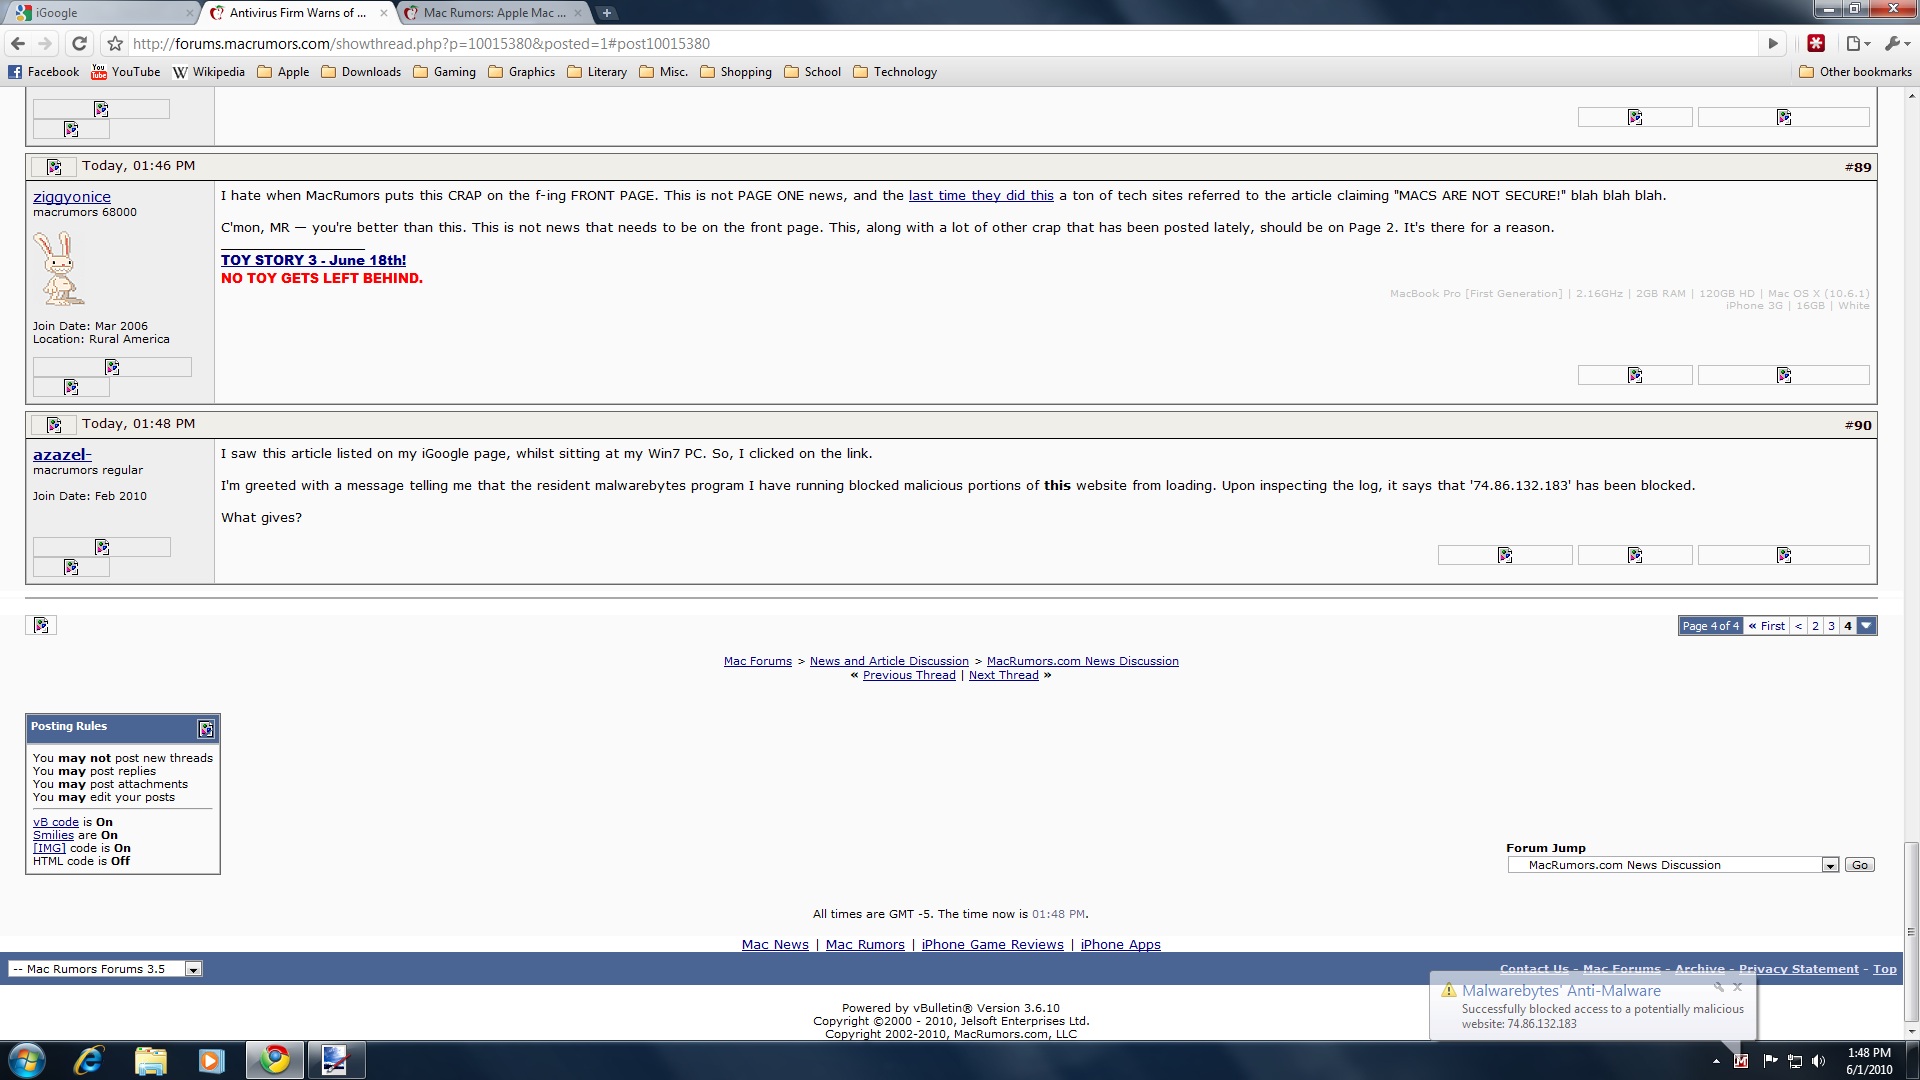The image size is (1920, 1080).
Task: Open the Mac Rumors Forums 3.5 style dropdown
Action: coord(105,969)
